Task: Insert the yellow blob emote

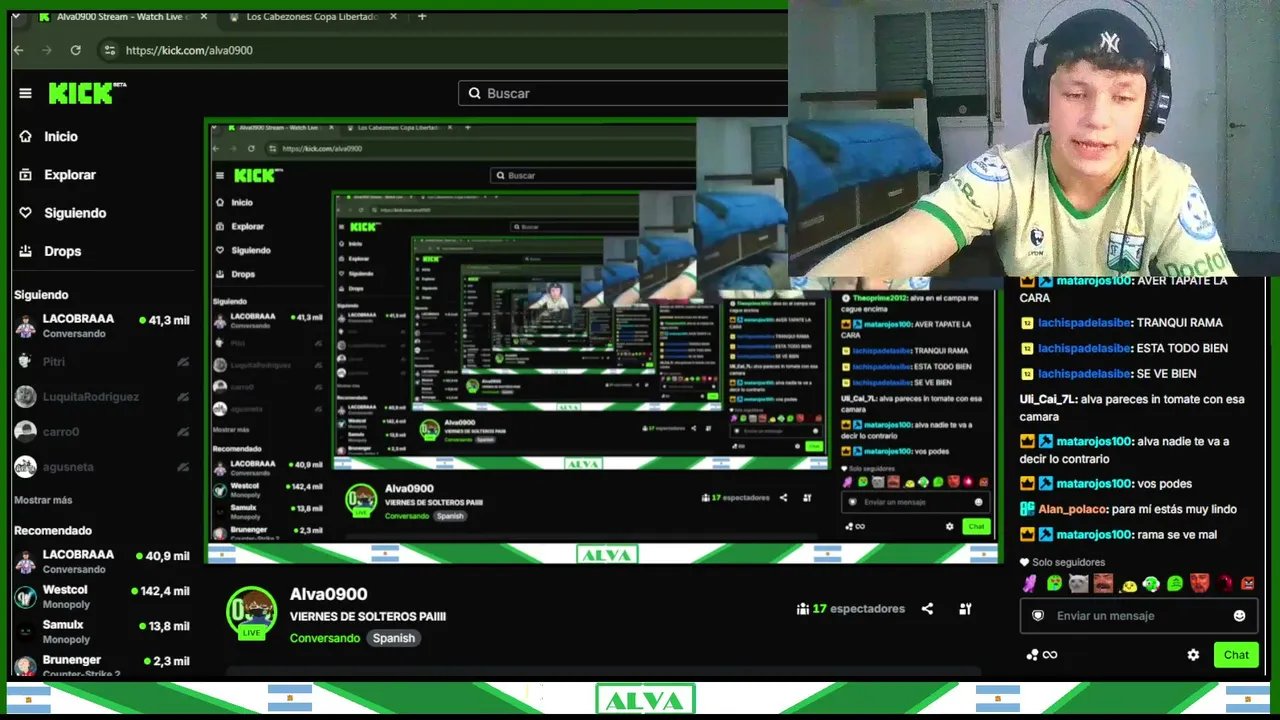Action: pyautogui.click(x=1127, y=584)
